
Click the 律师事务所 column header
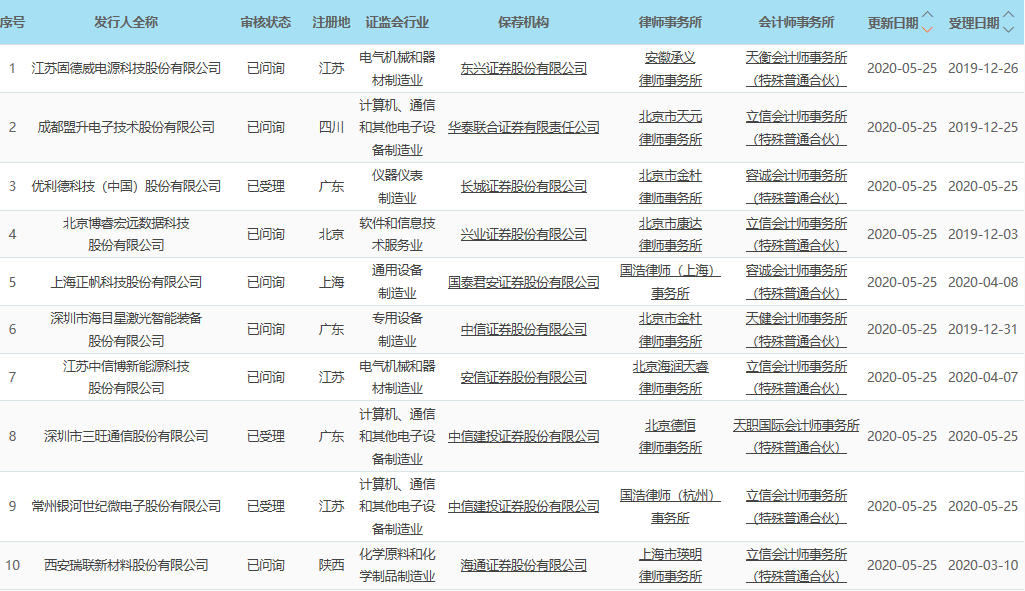(x=670, y=22)
